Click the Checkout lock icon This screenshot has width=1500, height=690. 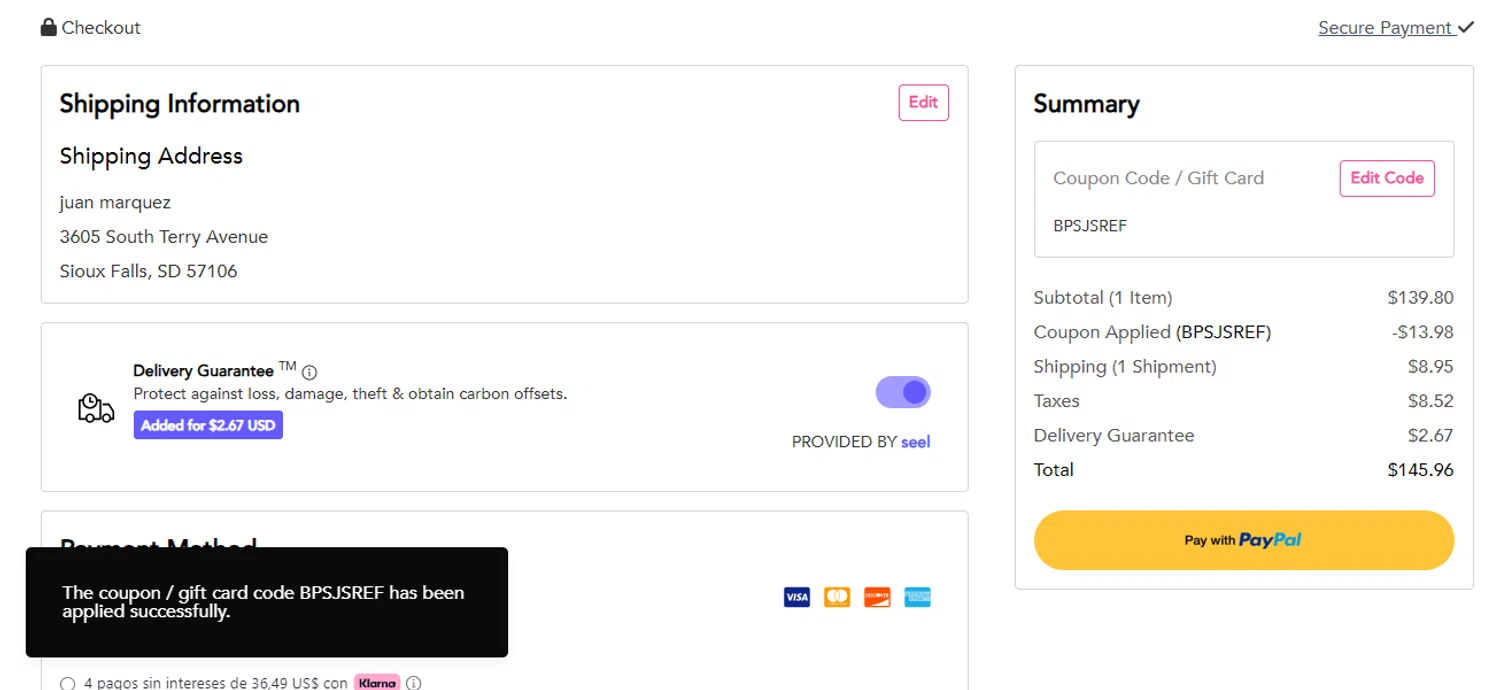(48, 27)
